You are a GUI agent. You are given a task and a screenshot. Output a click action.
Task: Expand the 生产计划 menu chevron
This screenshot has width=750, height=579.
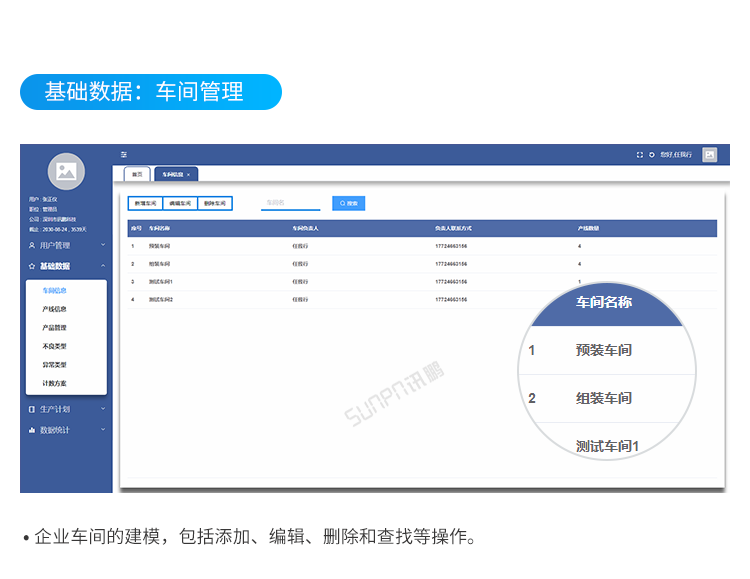pos(103,410)
